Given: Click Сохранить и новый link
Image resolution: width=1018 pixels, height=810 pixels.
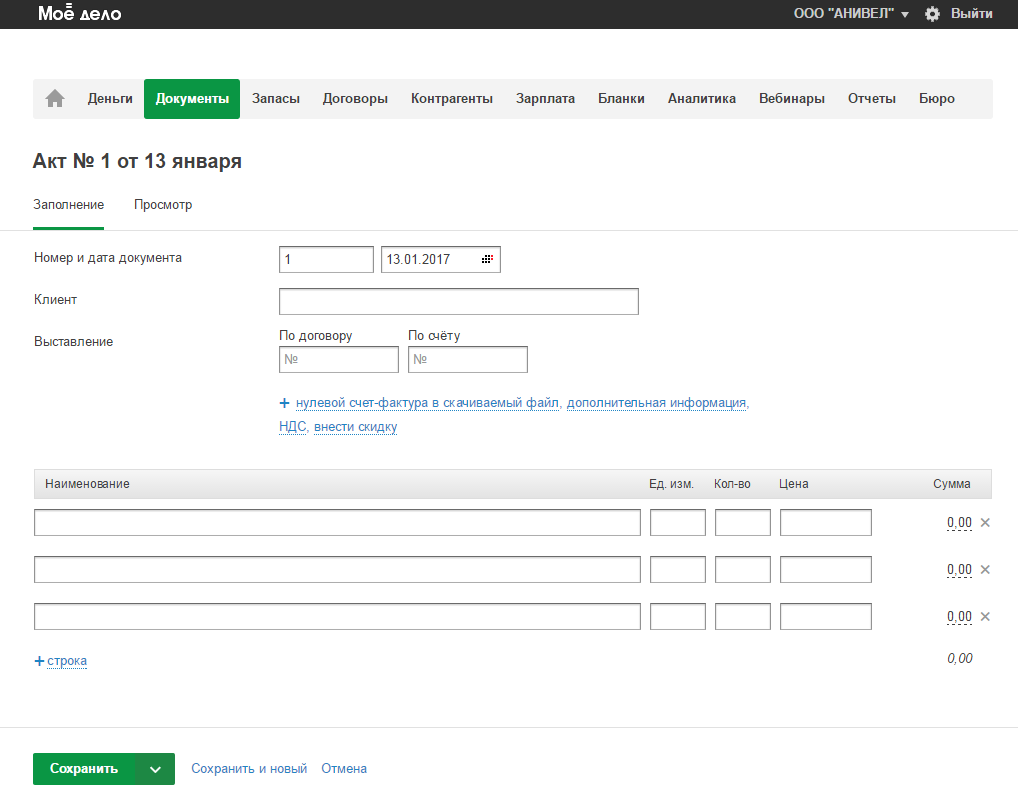Looking at the screenshot, I should [x=249, y=769].
